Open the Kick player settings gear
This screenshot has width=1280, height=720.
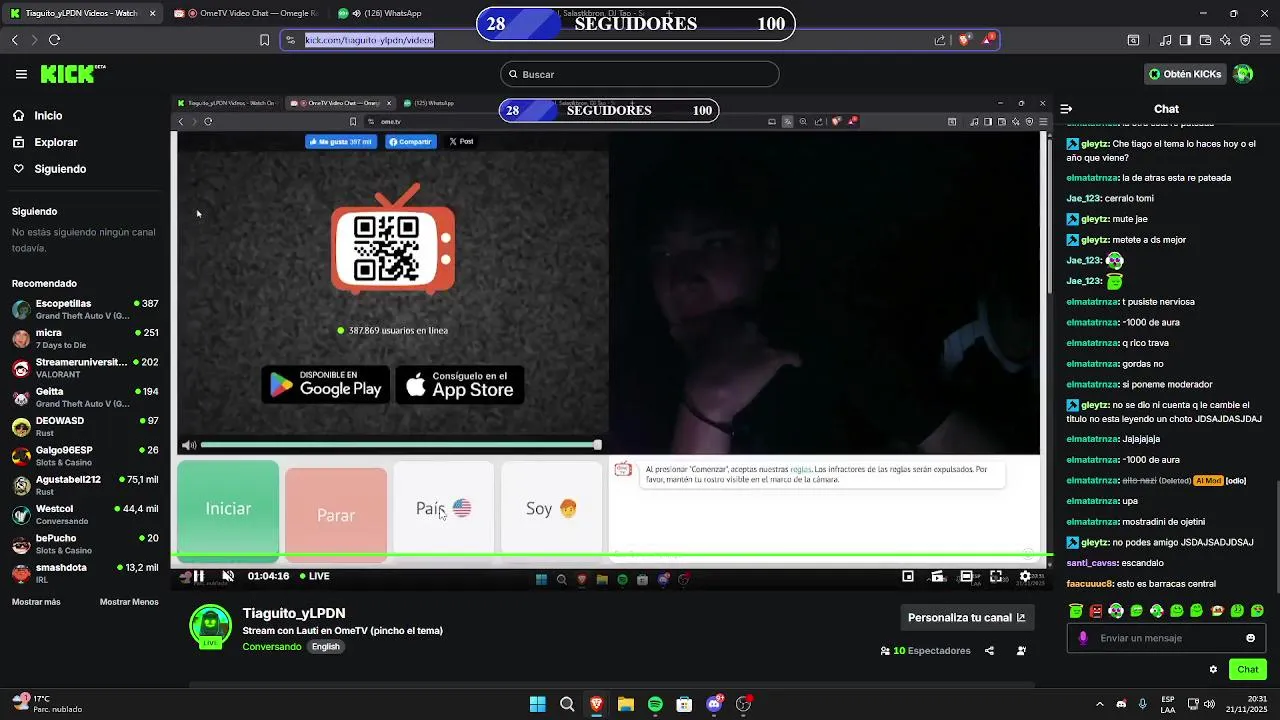point(1025,576)
